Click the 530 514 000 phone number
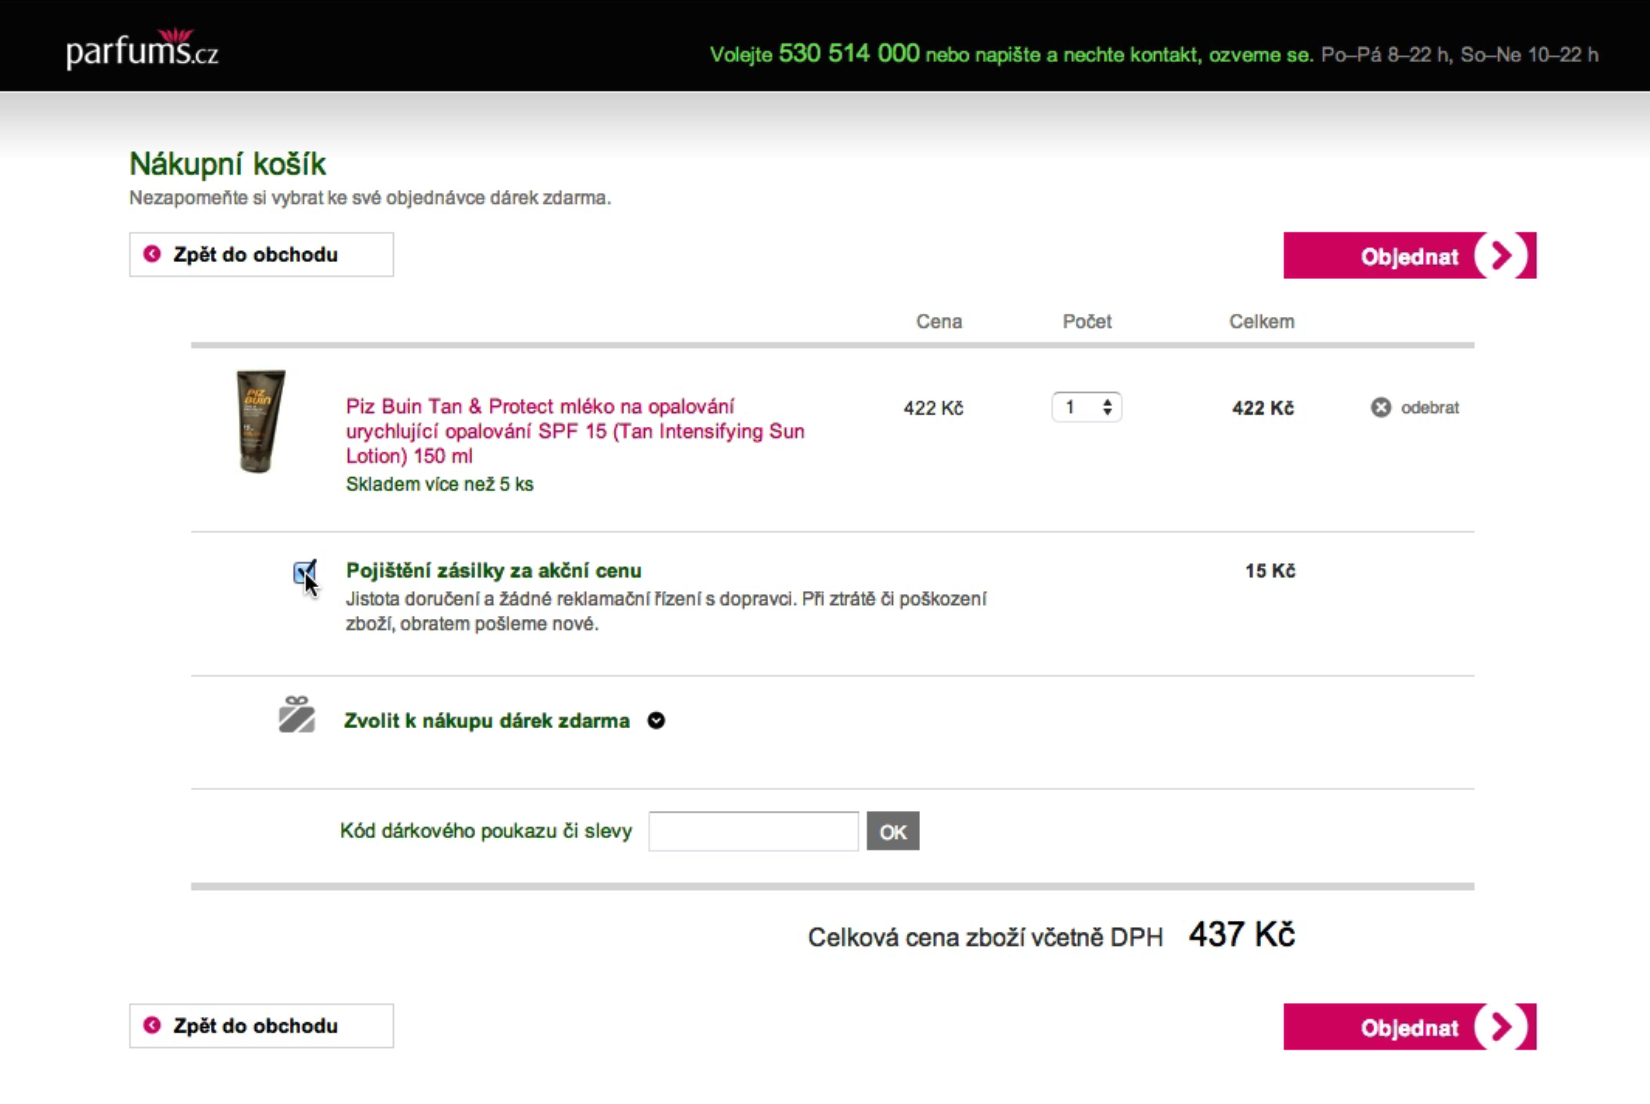 point(849,53)
